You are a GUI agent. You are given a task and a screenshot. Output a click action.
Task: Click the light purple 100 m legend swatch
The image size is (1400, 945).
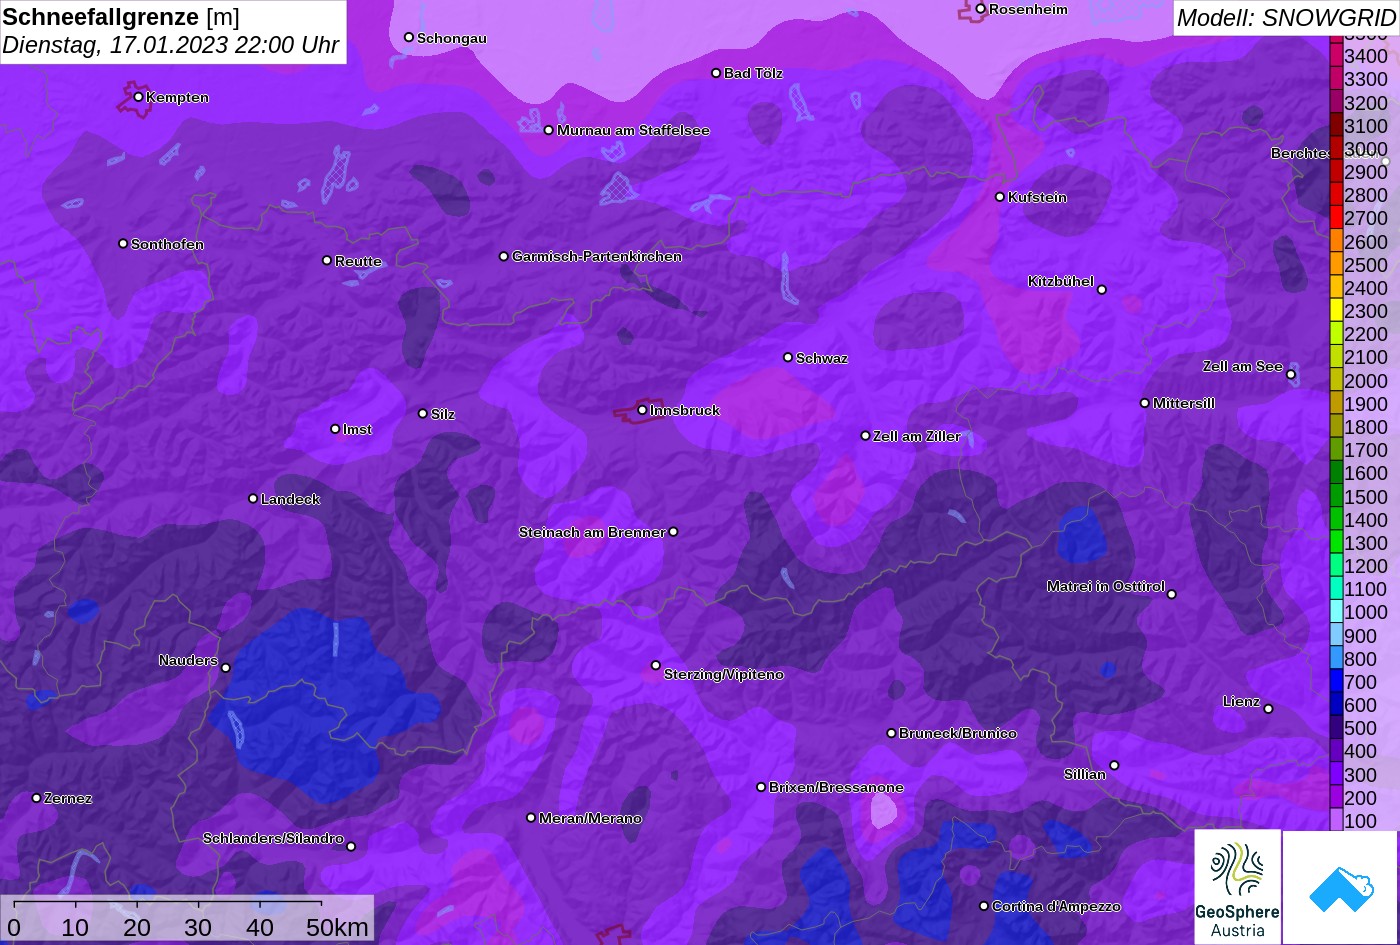point(1336,821)
